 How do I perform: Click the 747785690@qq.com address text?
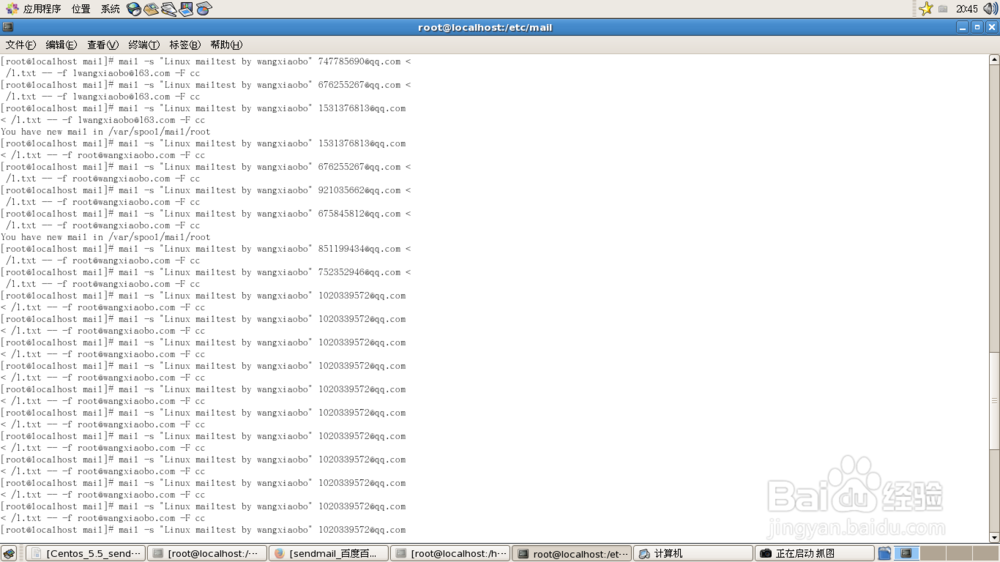(359, 61)
